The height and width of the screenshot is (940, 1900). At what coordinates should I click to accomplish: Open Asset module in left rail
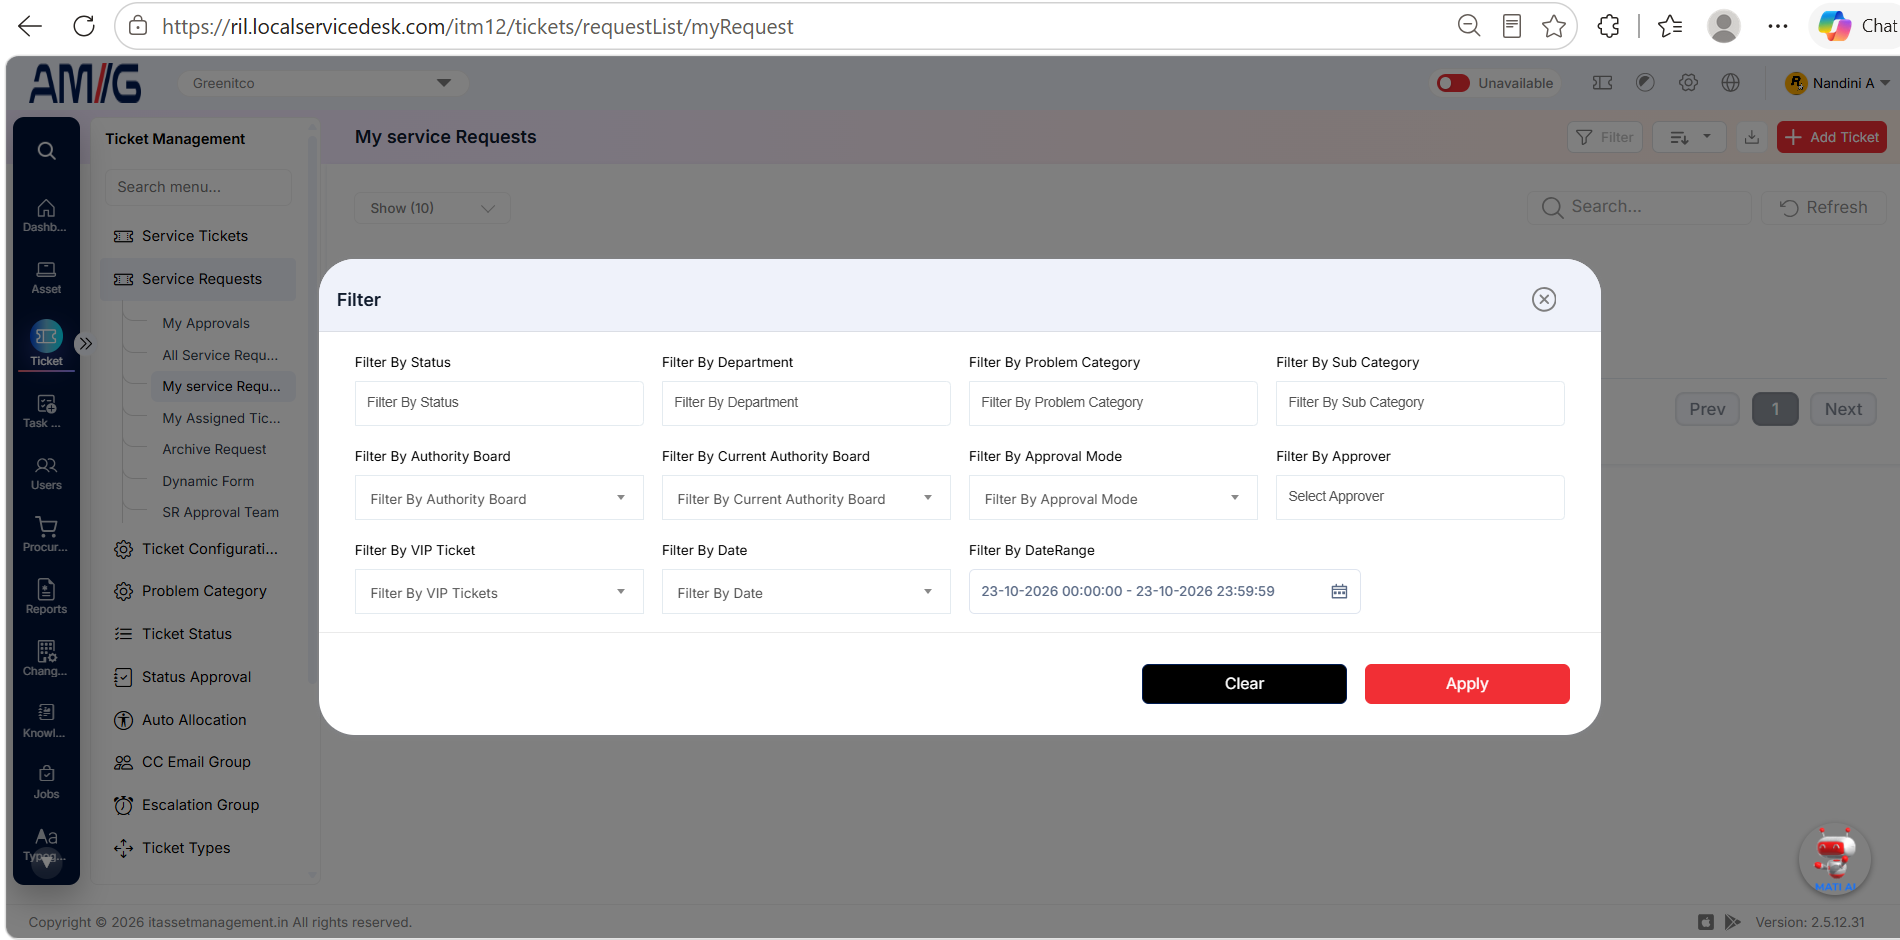[x=46, y=277]
